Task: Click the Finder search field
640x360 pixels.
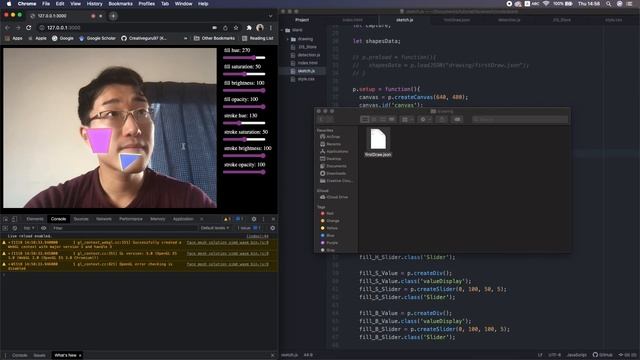Action: click(x=520, y=119)
